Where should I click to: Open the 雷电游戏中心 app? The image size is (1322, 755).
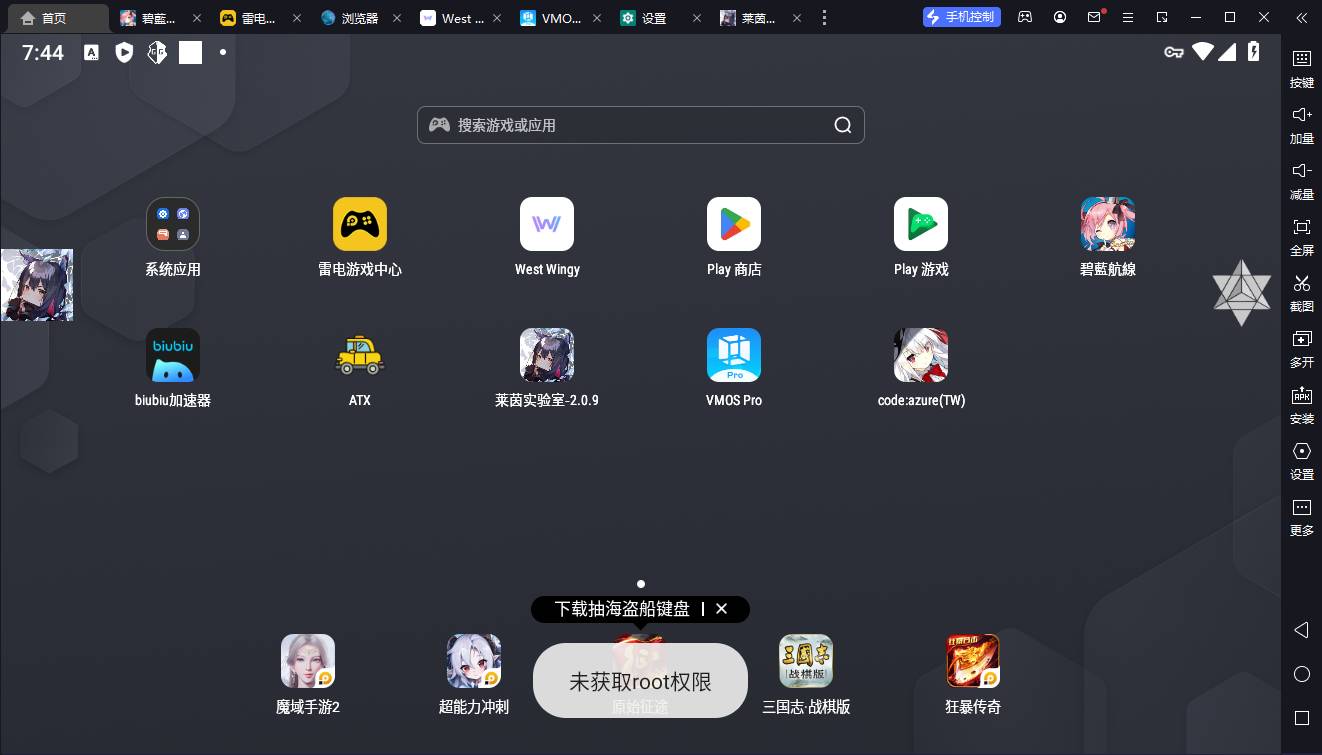(x=359, y=224)
